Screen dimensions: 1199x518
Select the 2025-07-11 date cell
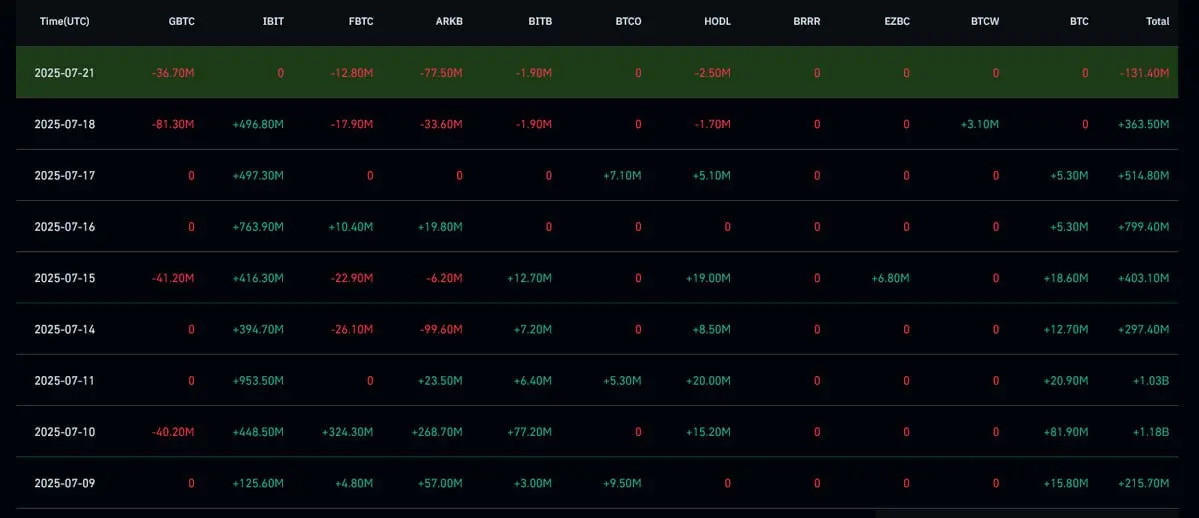point(65,380)
